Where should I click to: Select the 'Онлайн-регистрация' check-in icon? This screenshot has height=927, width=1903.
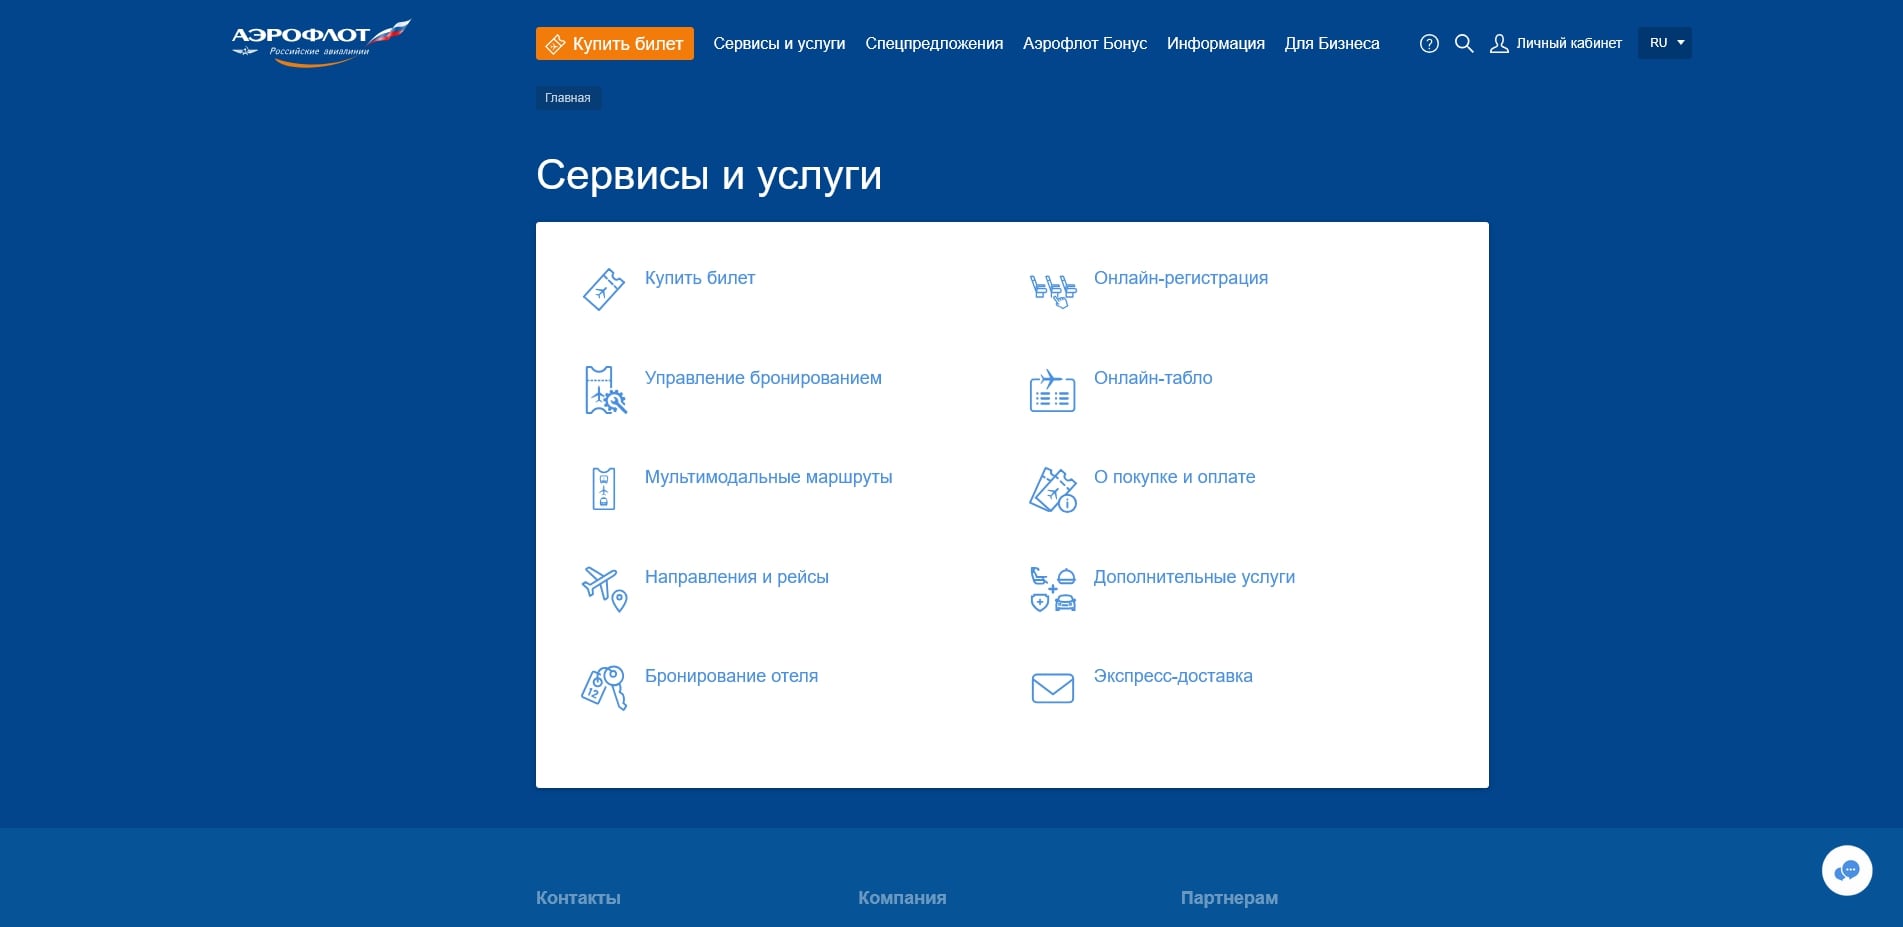[x=1051, y=290]
